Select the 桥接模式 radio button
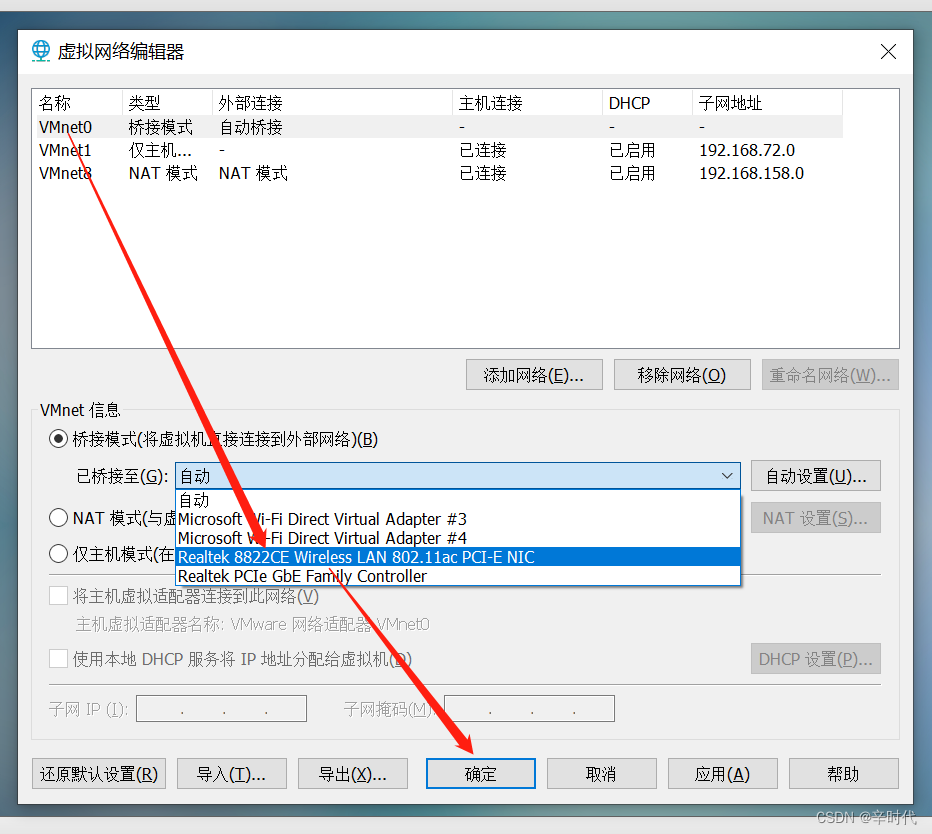Screen dimensions: 932x834 pyautogui.click(x=58, y=439)
